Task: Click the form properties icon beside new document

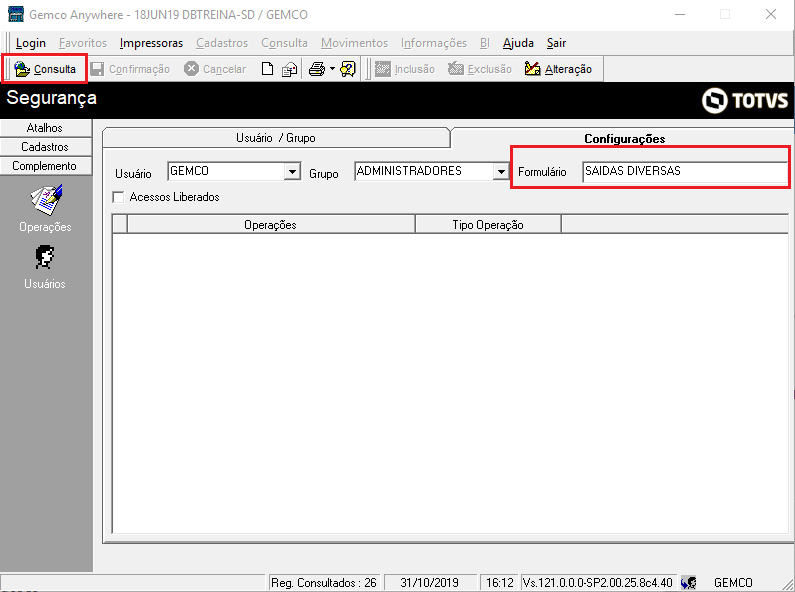Action: 290,69
